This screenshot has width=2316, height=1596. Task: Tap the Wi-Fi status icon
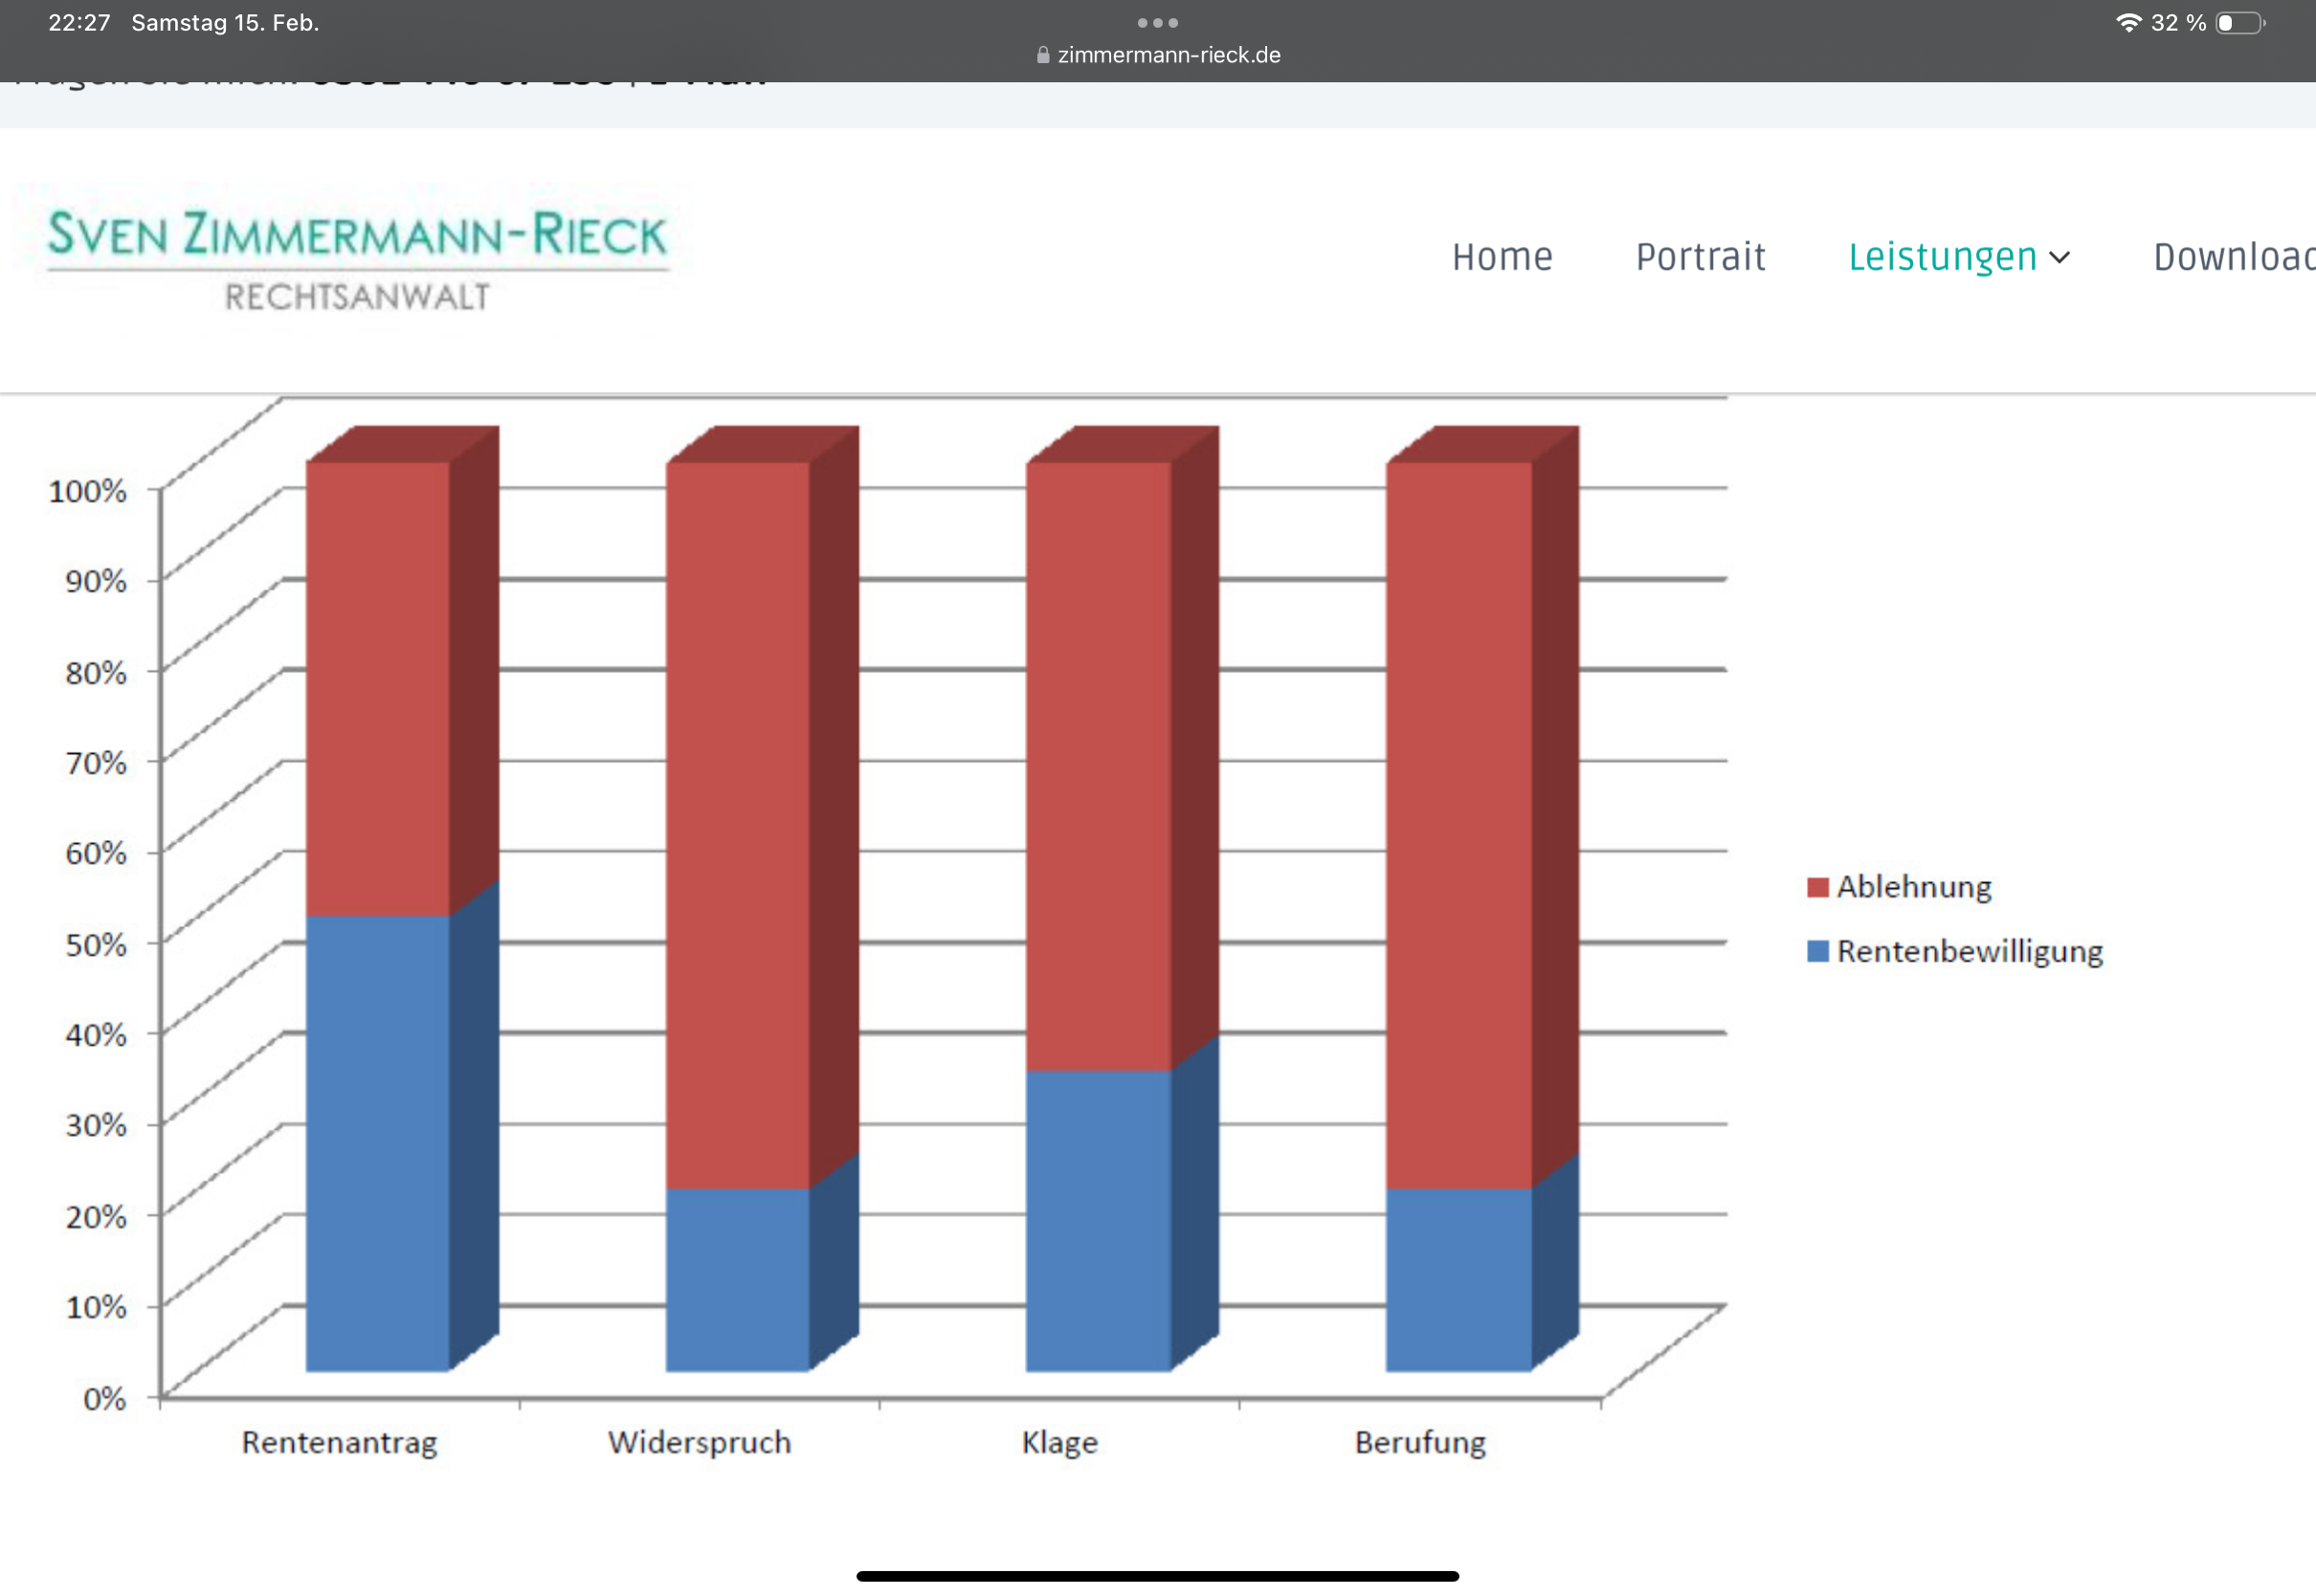2128,22
